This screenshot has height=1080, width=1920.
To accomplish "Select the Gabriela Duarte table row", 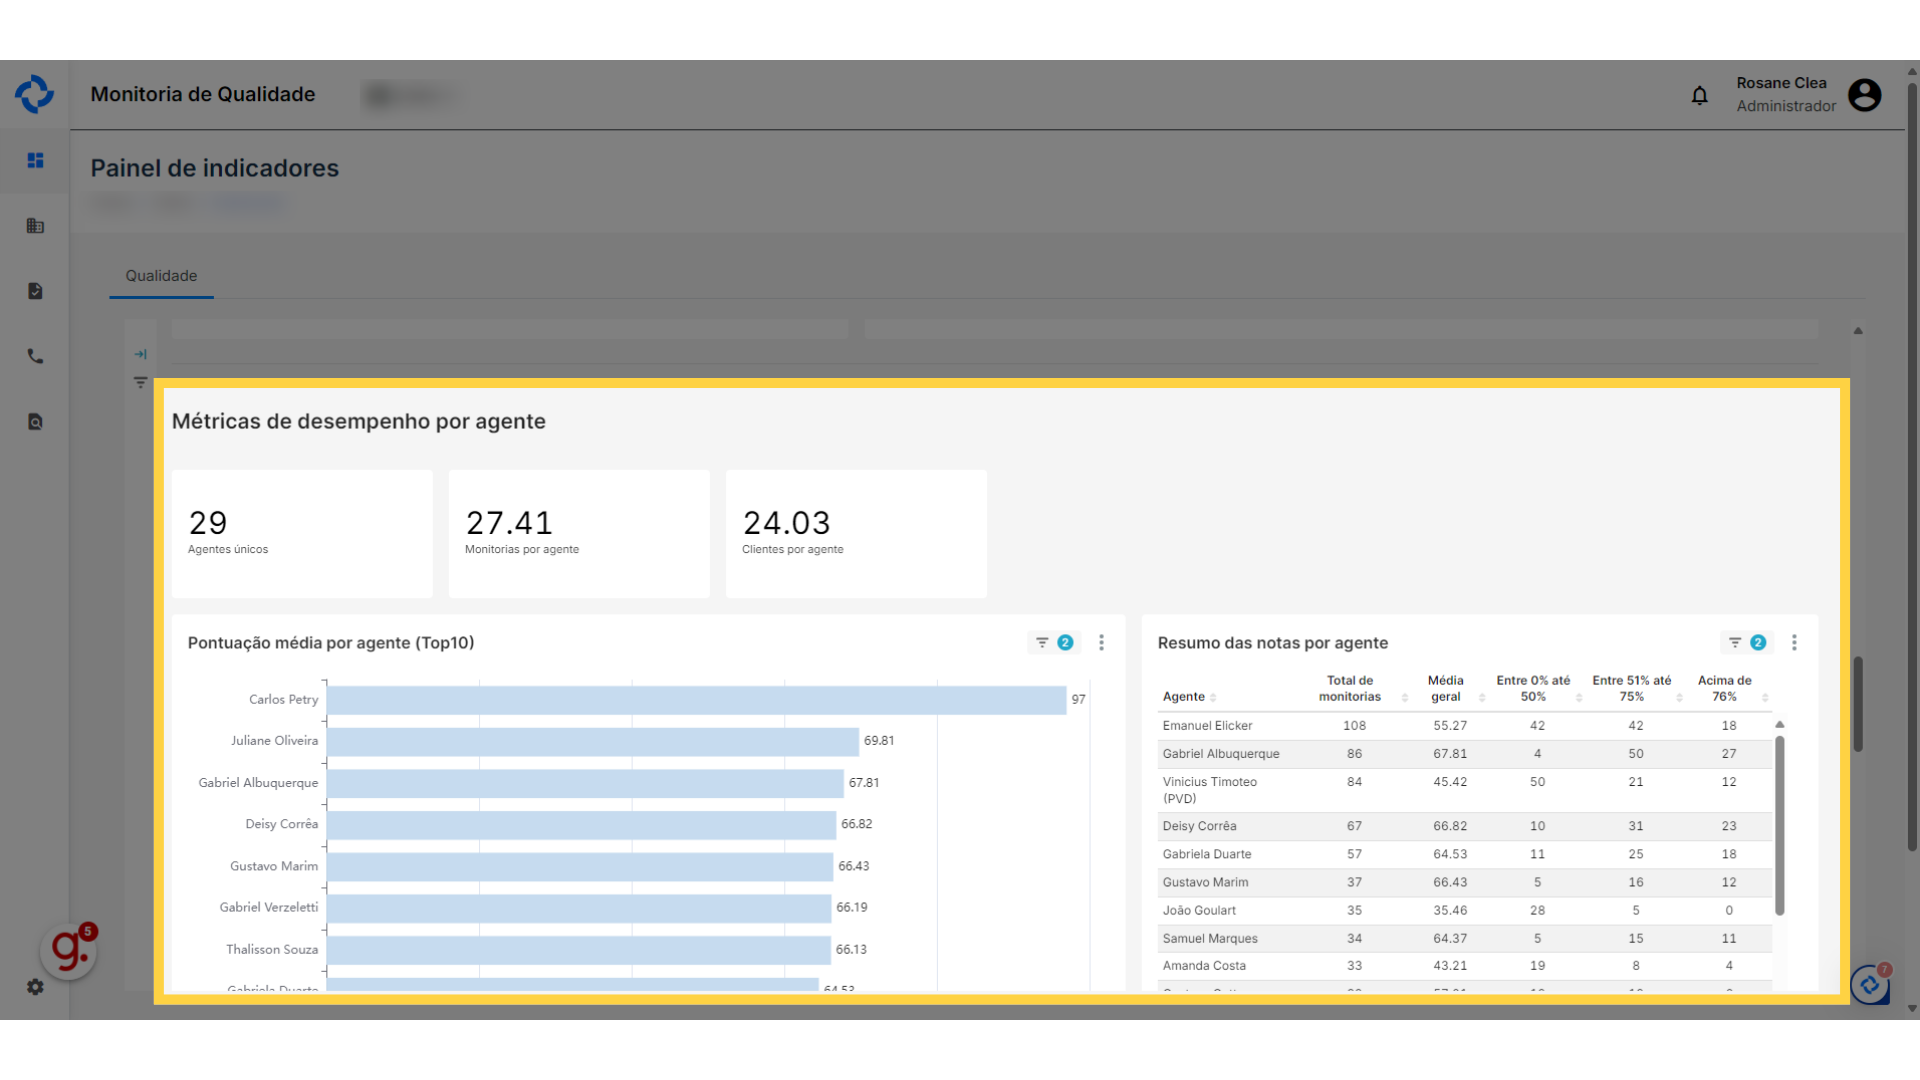I will pos(1465,854).
